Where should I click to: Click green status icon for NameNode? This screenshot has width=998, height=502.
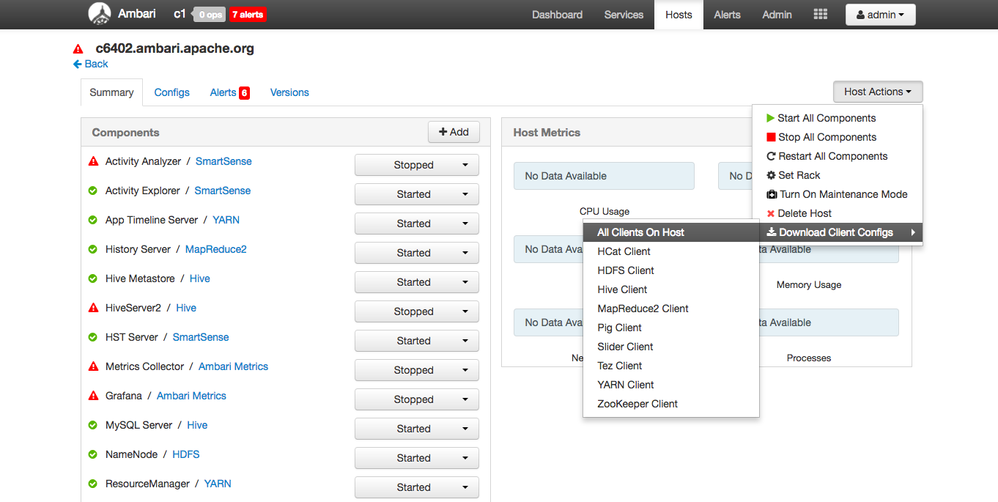tap(93, 454)
